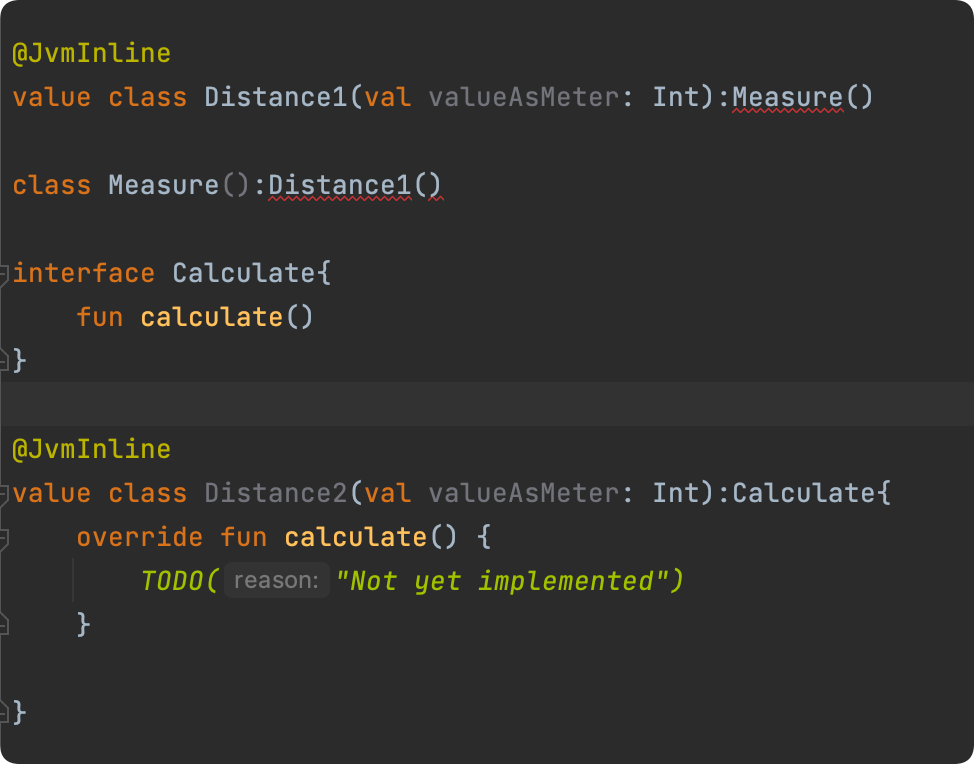Click the second @JvmInline annotation above Distance2
Viewport: 974px width, 764px height.
(91, 449)
